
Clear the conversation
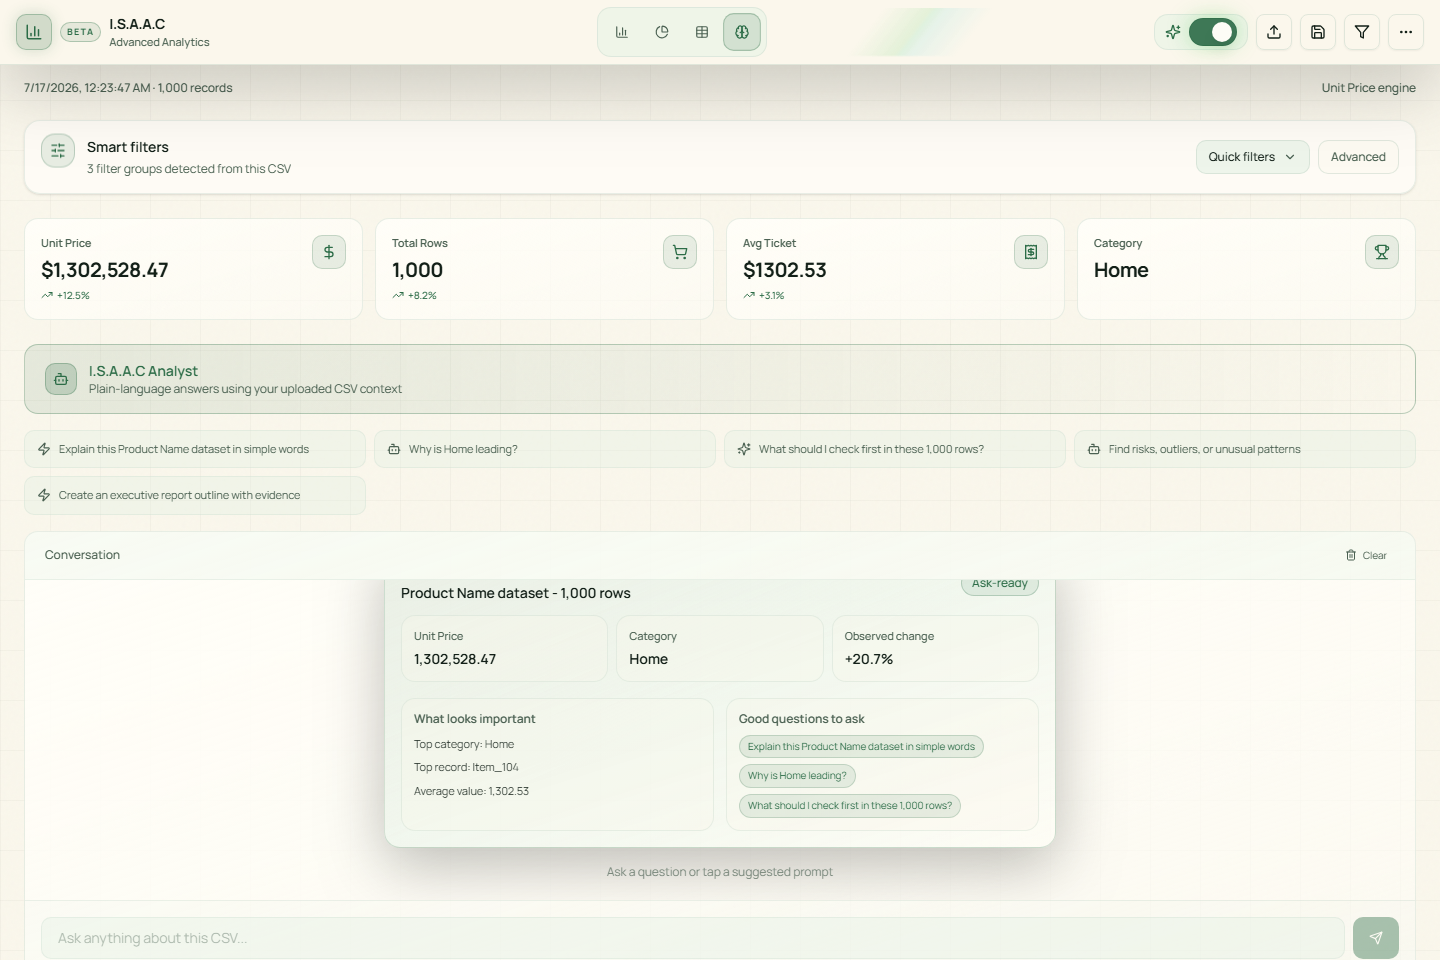[x=1366, y=555]
